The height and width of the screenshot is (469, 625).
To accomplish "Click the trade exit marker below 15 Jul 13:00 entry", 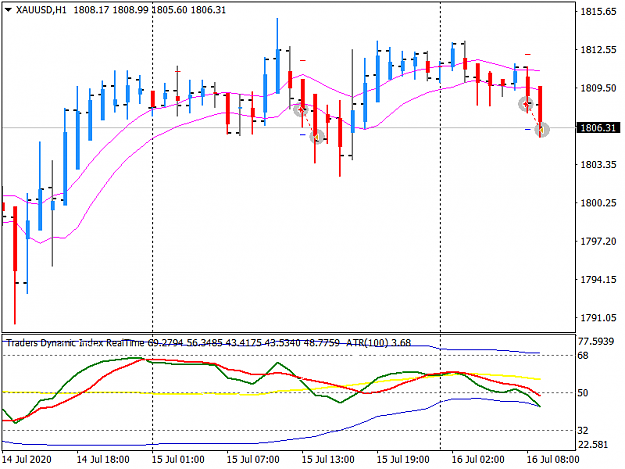I will pyautogui.click(x=317, y=137).
